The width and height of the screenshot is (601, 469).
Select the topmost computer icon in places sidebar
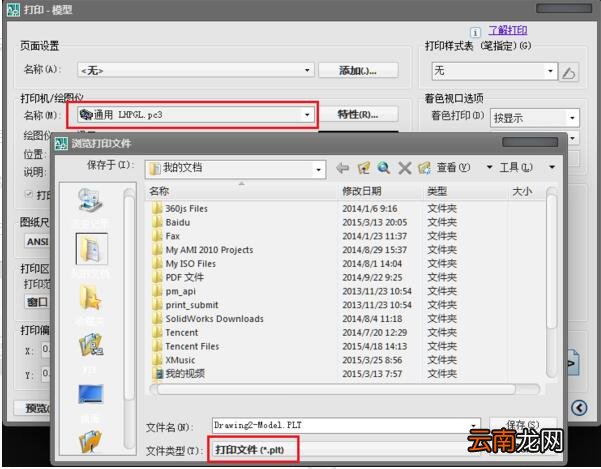pos(90,200)
